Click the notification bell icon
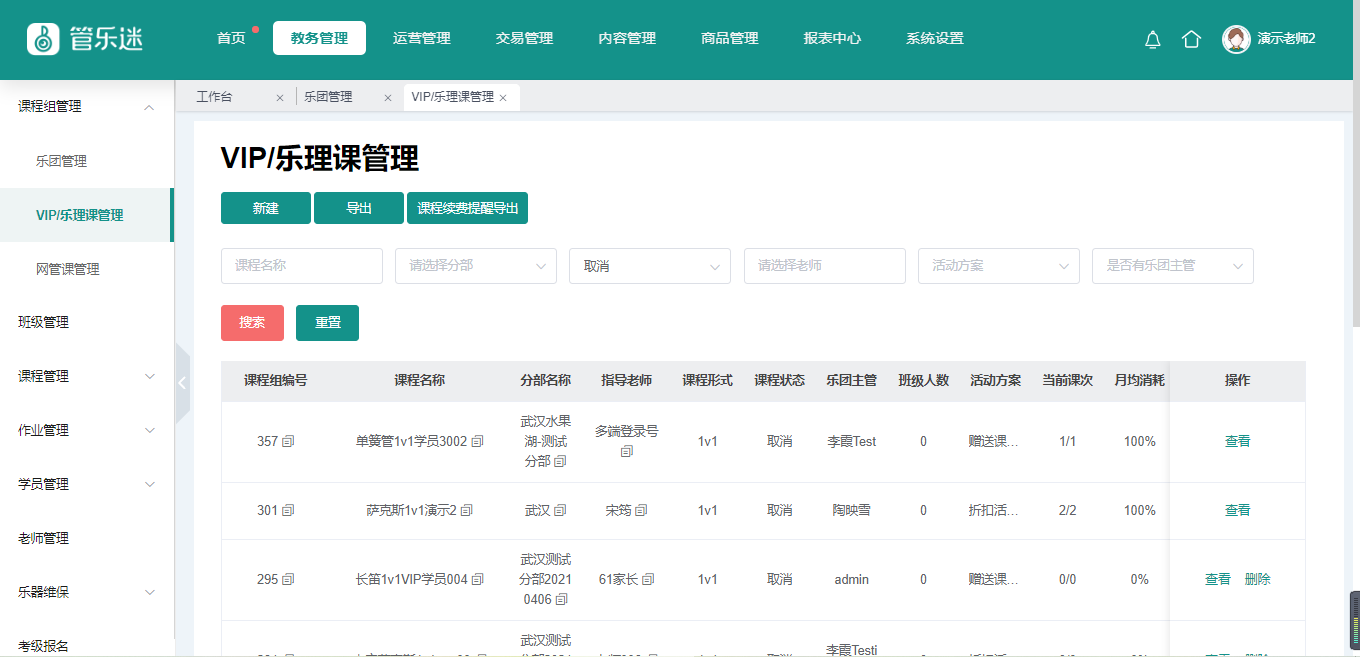Screen dimensions: 1360x657 click(1152, 39)
